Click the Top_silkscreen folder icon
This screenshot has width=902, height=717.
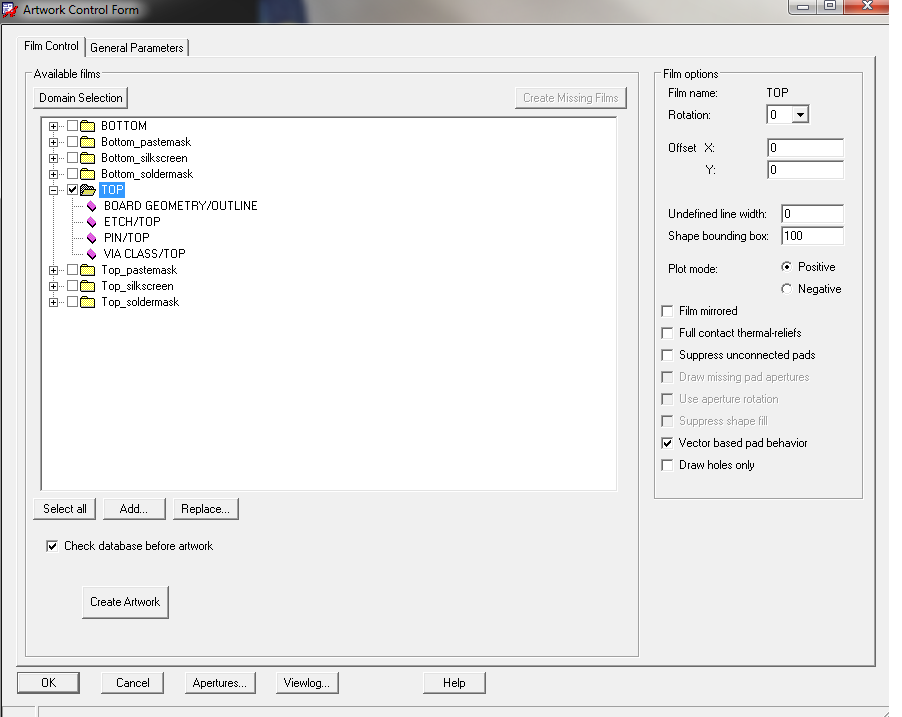87,286
